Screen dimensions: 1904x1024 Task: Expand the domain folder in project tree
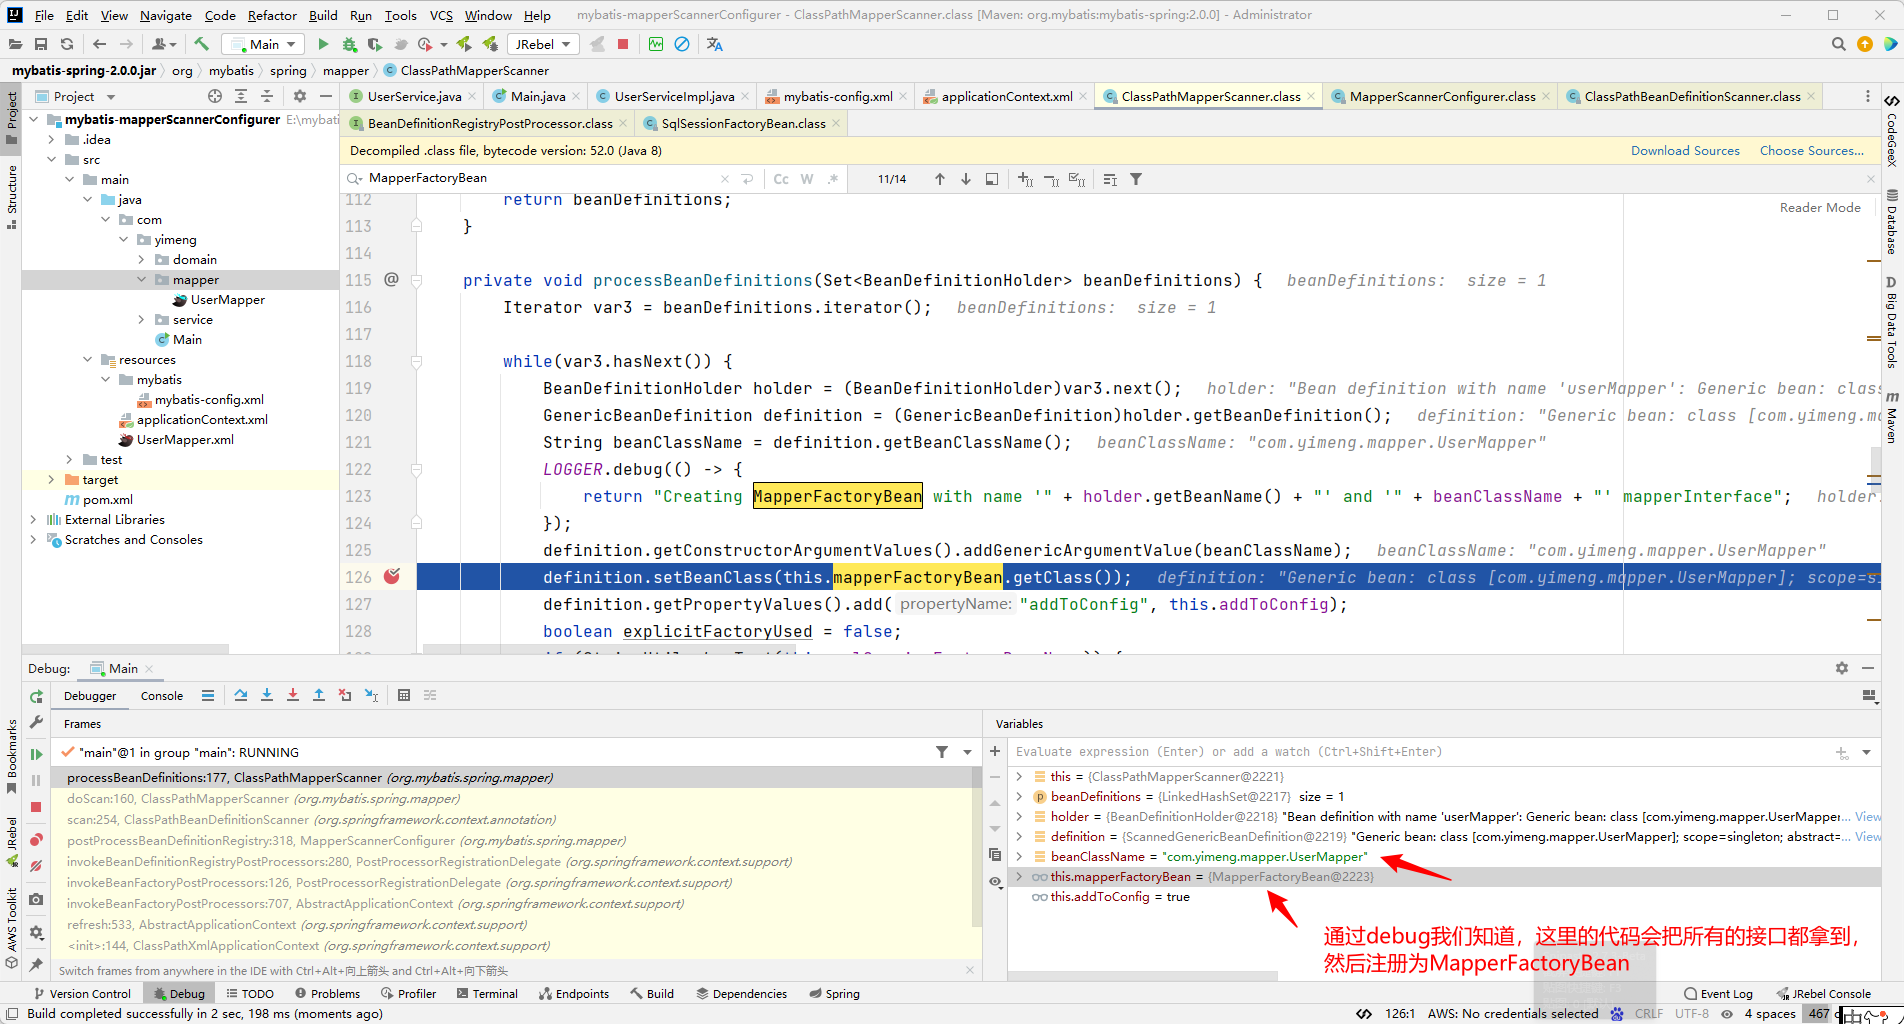(x=141, y=259)
